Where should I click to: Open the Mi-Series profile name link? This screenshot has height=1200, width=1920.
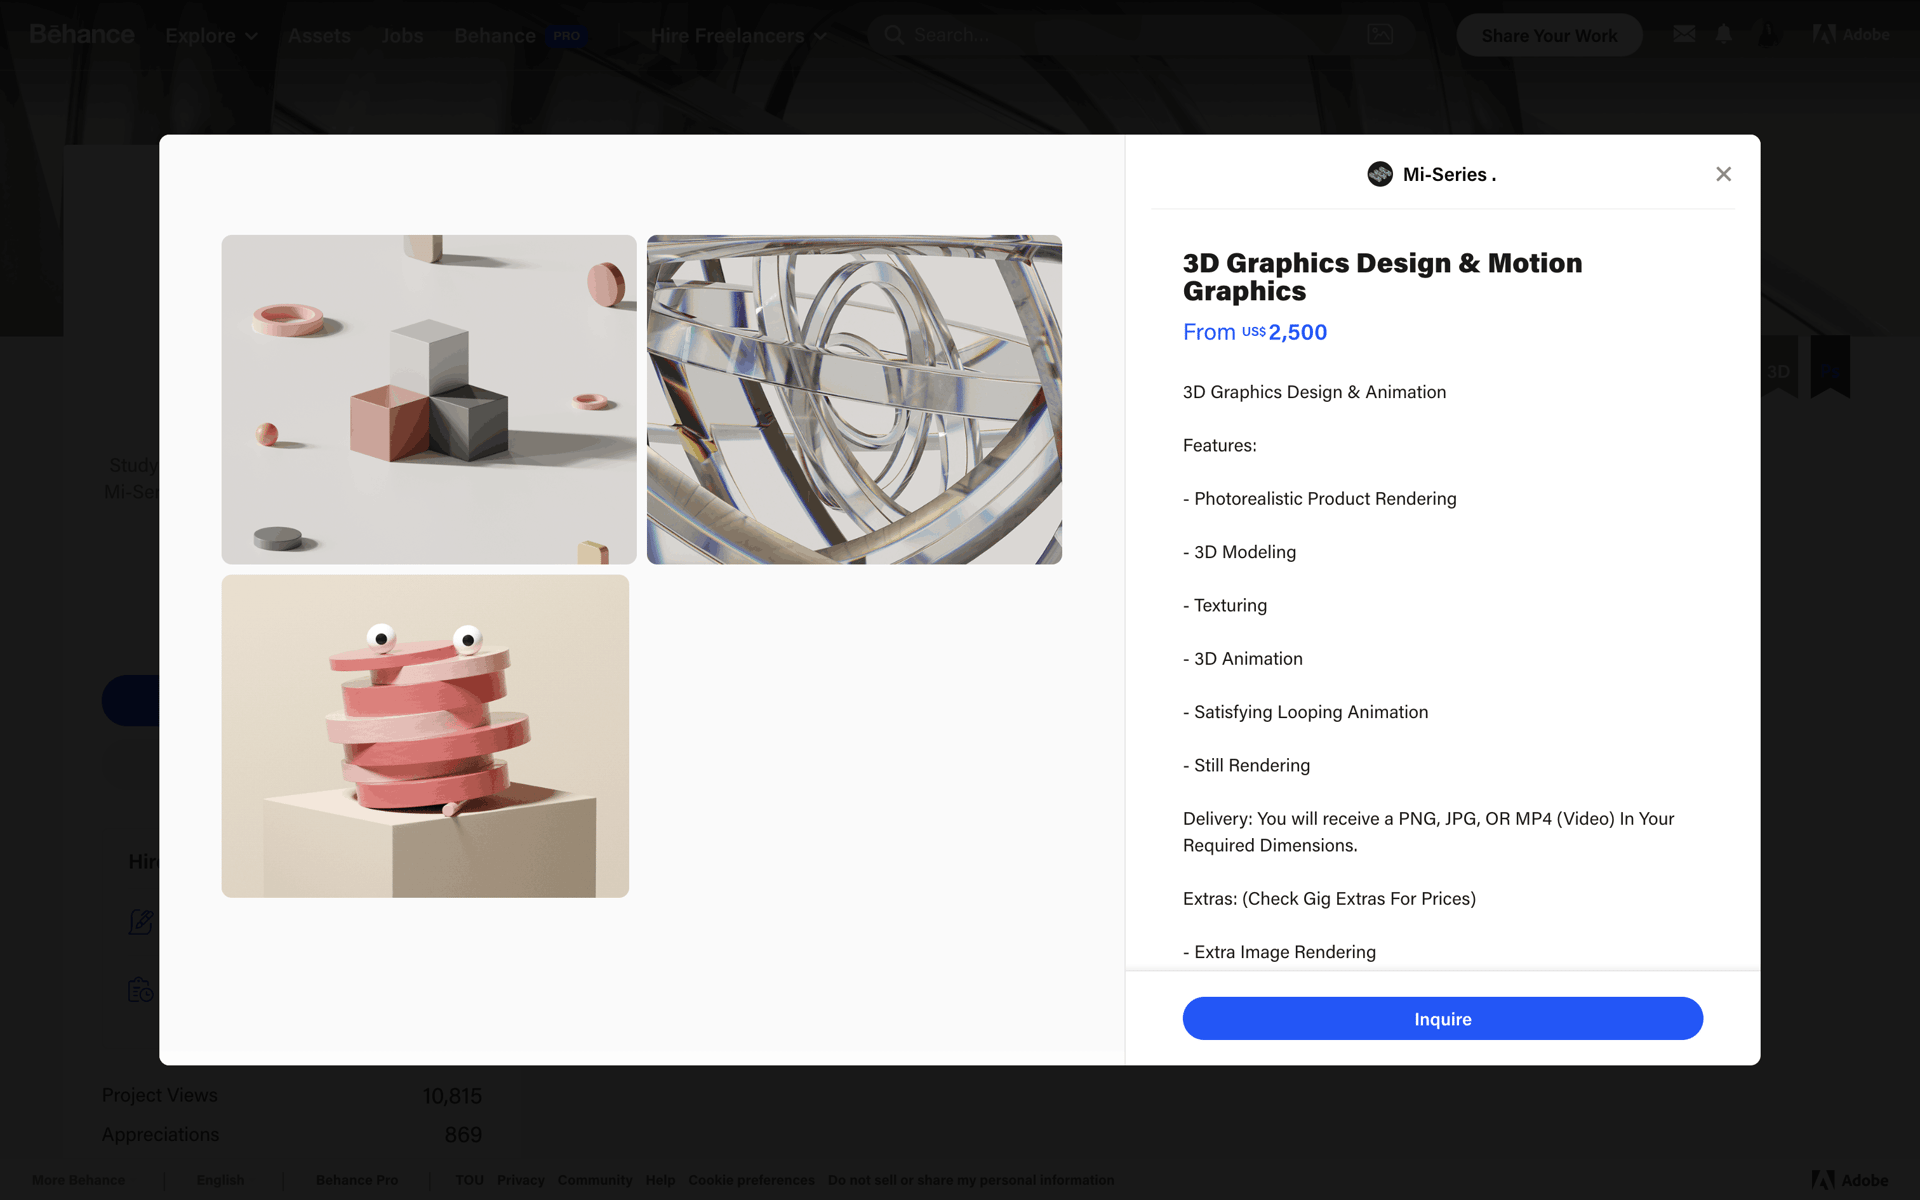click(1449, 174)
